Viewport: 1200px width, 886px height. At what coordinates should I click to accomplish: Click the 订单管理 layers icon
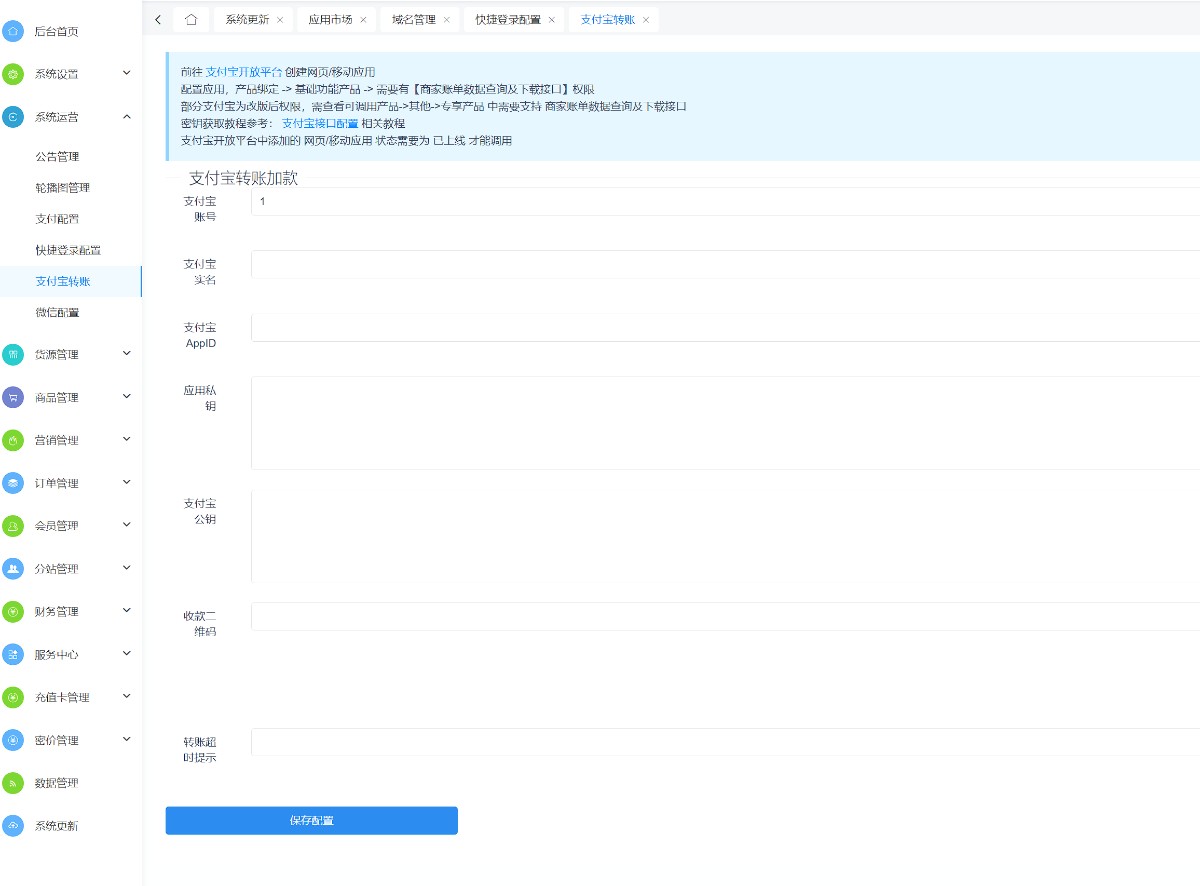pyautogui.click(x=13, y=483)
